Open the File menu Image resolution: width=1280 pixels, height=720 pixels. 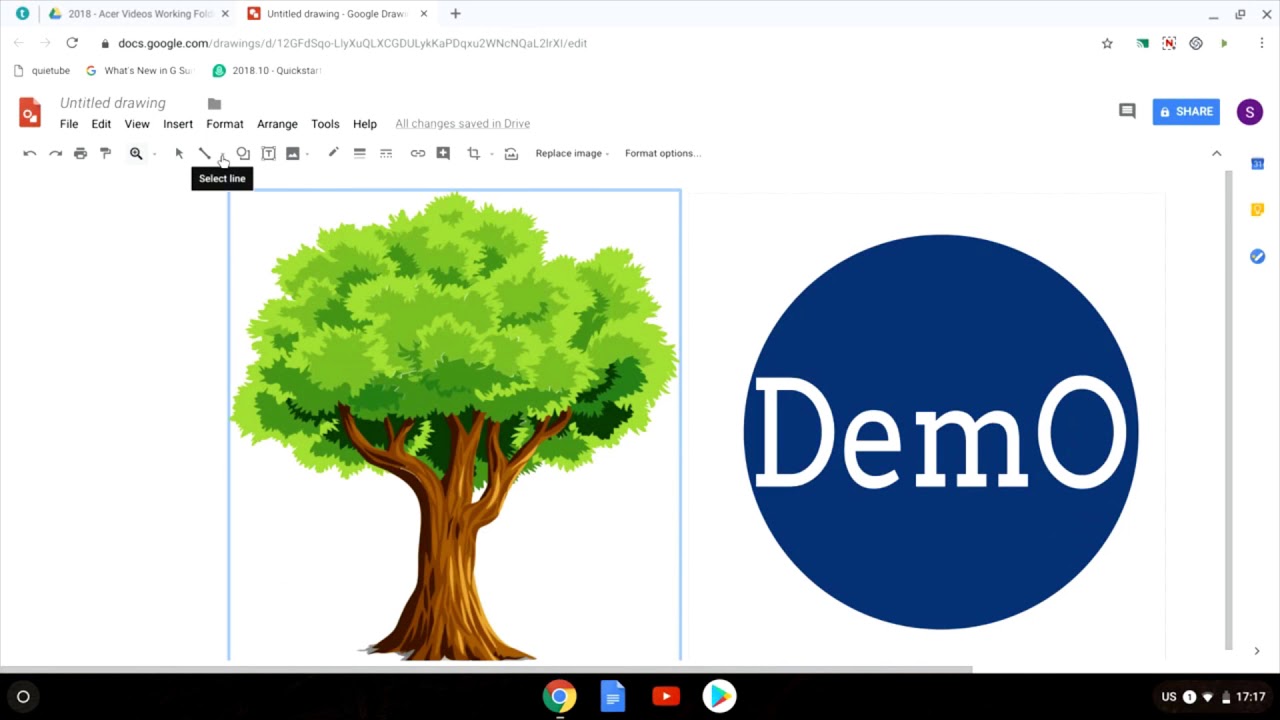(x=69, y=124)
